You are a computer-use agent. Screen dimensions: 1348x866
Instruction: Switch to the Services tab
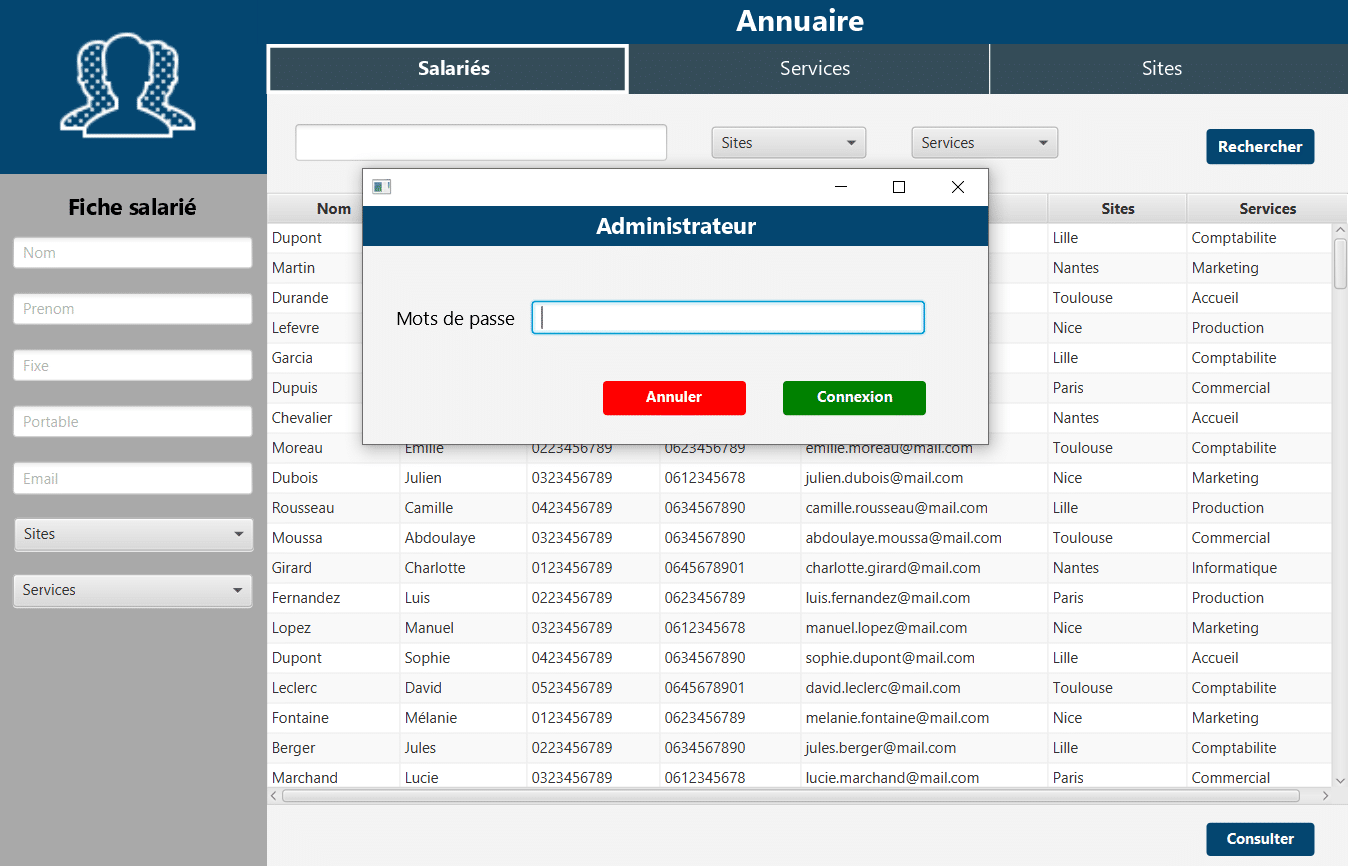pos(814,68)
